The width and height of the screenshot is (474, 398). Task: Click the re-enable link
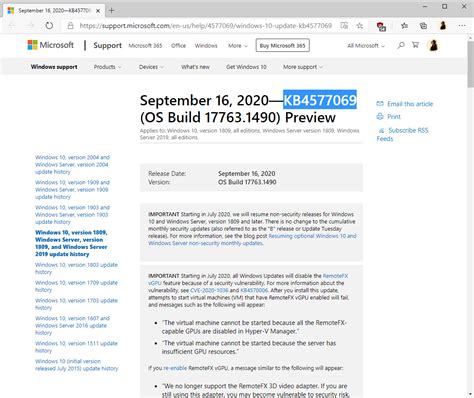click(x=175, y=368)
